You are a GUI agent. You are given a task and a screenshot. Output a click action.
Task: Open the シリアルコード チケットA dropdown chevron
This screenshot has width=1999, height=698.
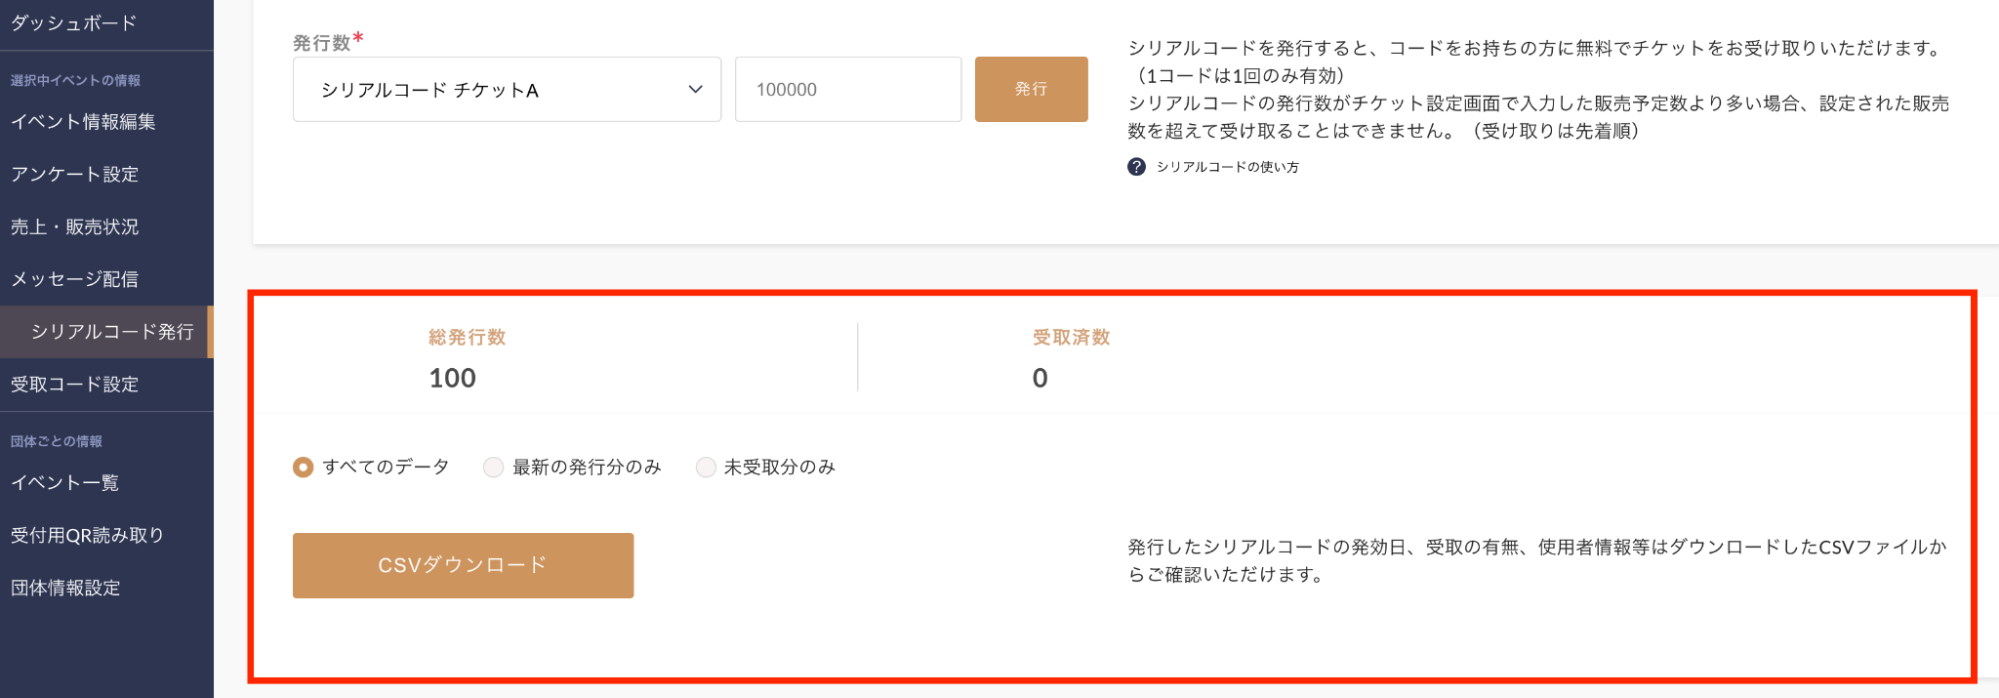tap(695, 90)
